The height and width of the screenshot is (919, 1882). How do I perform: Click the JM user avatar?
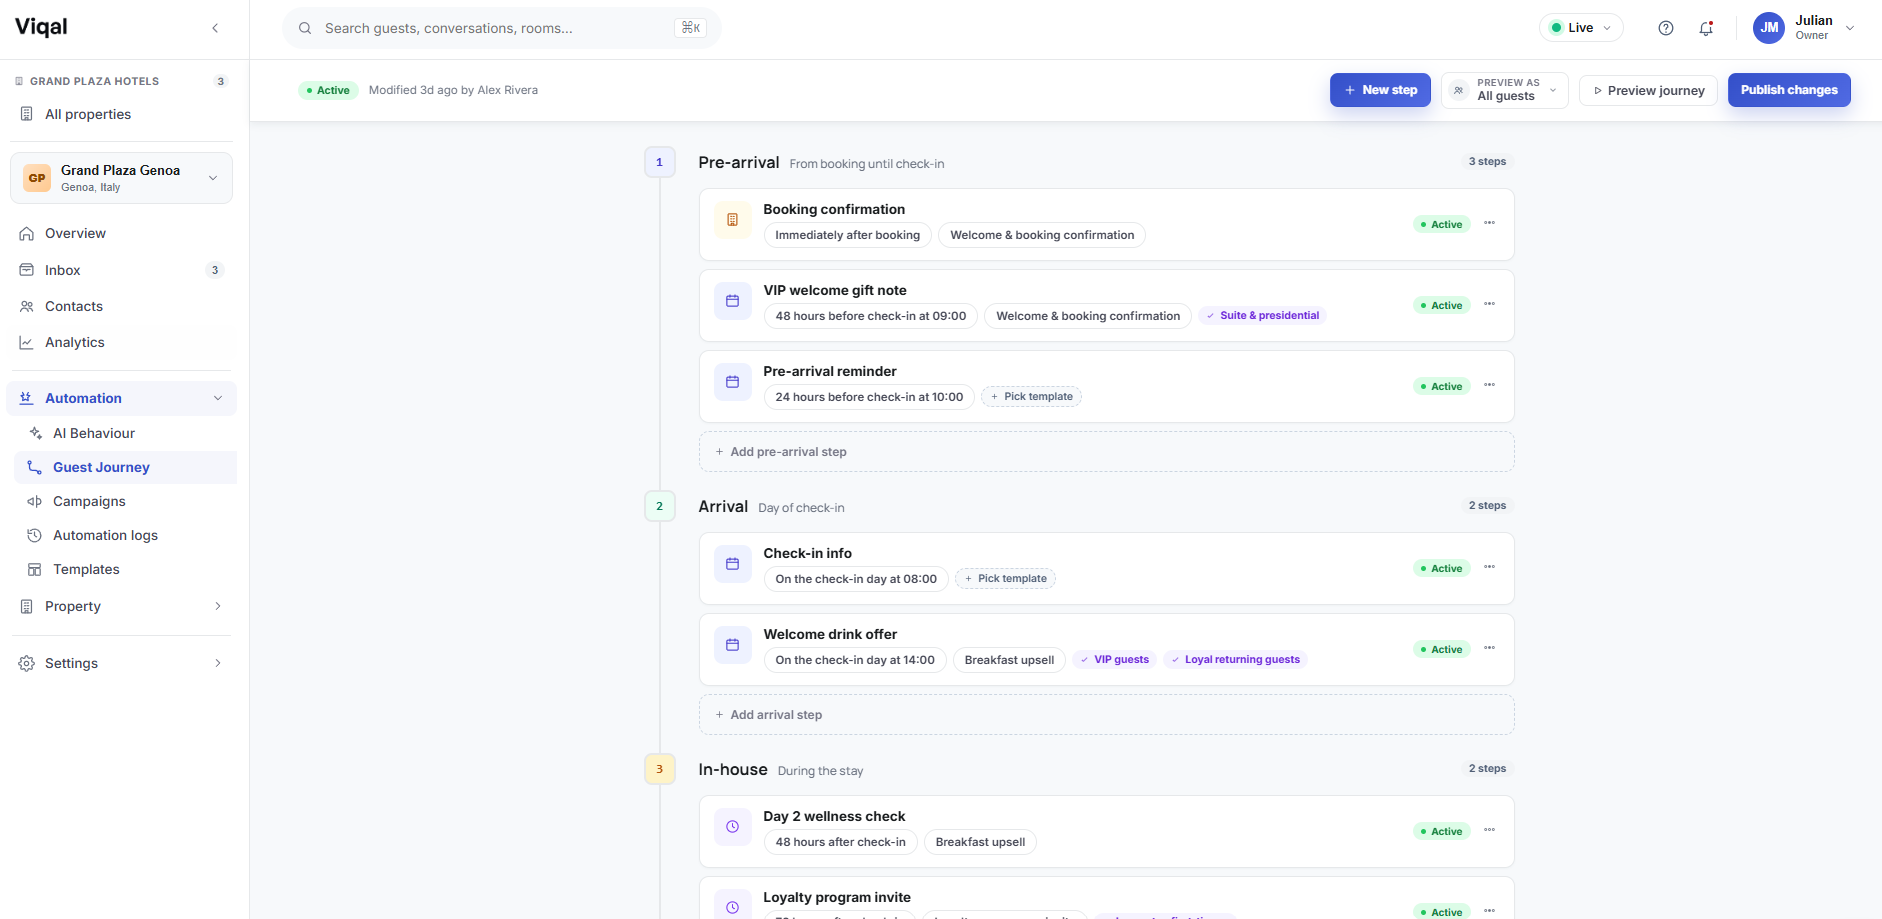[1769, 28]
